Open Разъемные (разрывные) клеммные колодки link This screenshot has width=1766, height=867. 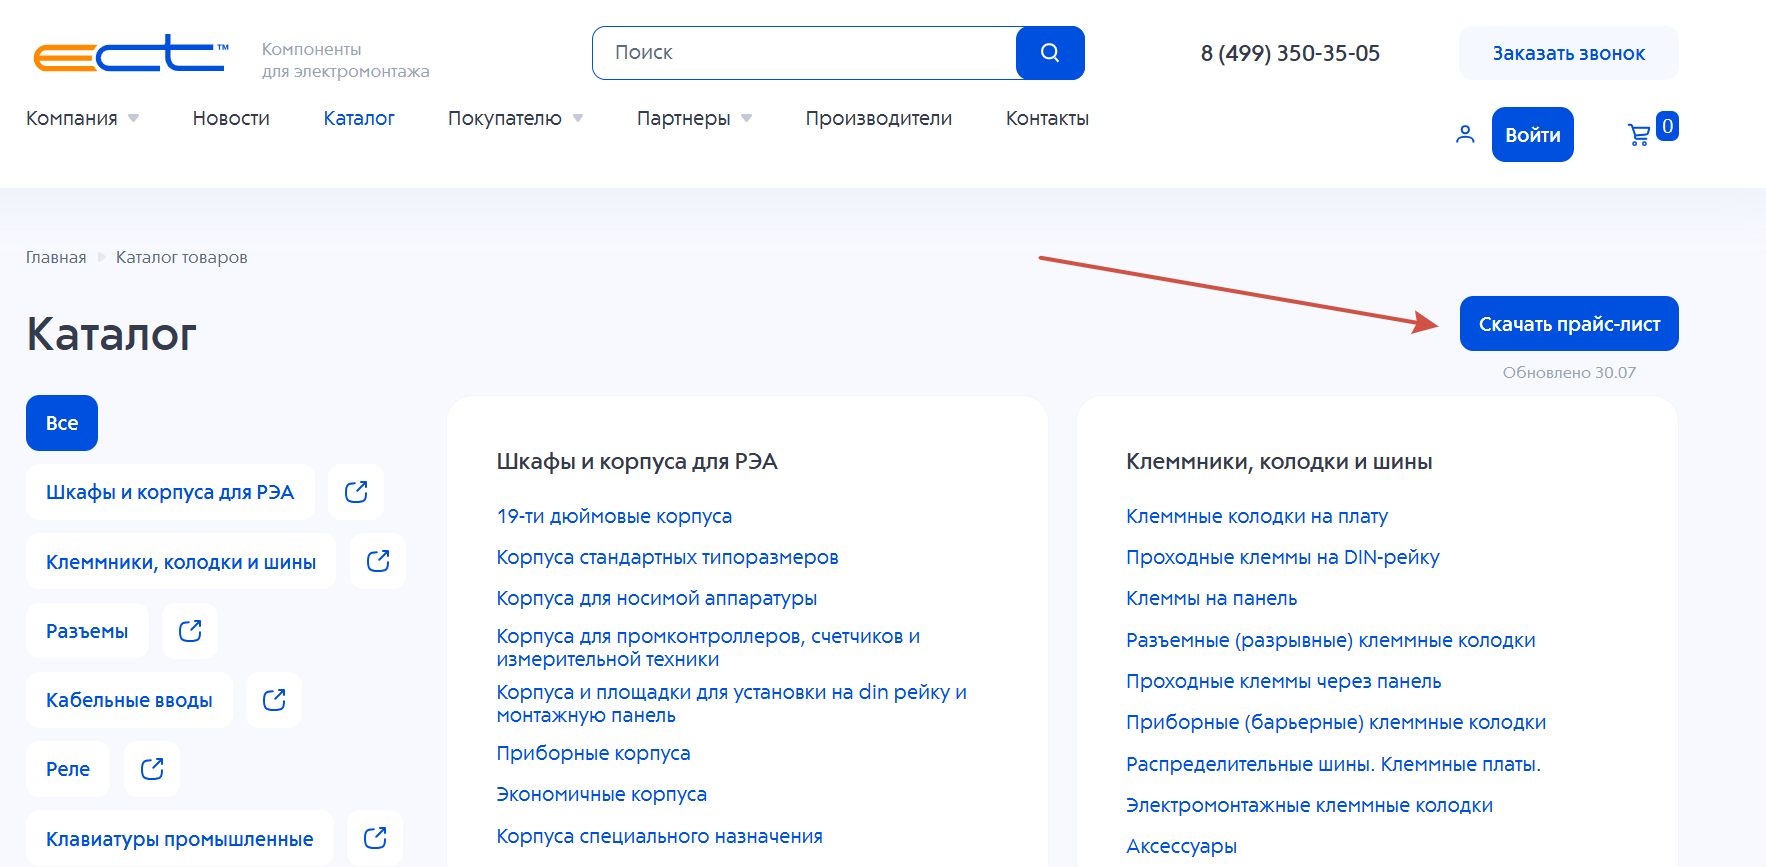click(x=1331, y=640)
